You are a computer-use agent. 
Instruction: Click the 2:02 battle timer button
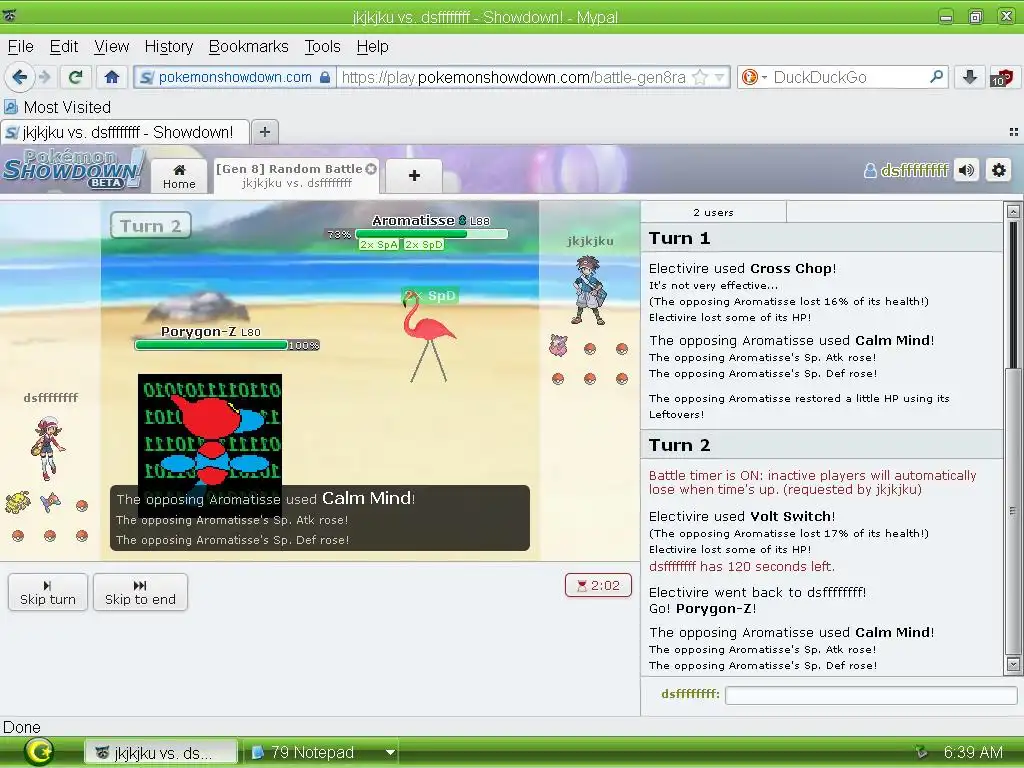click(598, 585)
